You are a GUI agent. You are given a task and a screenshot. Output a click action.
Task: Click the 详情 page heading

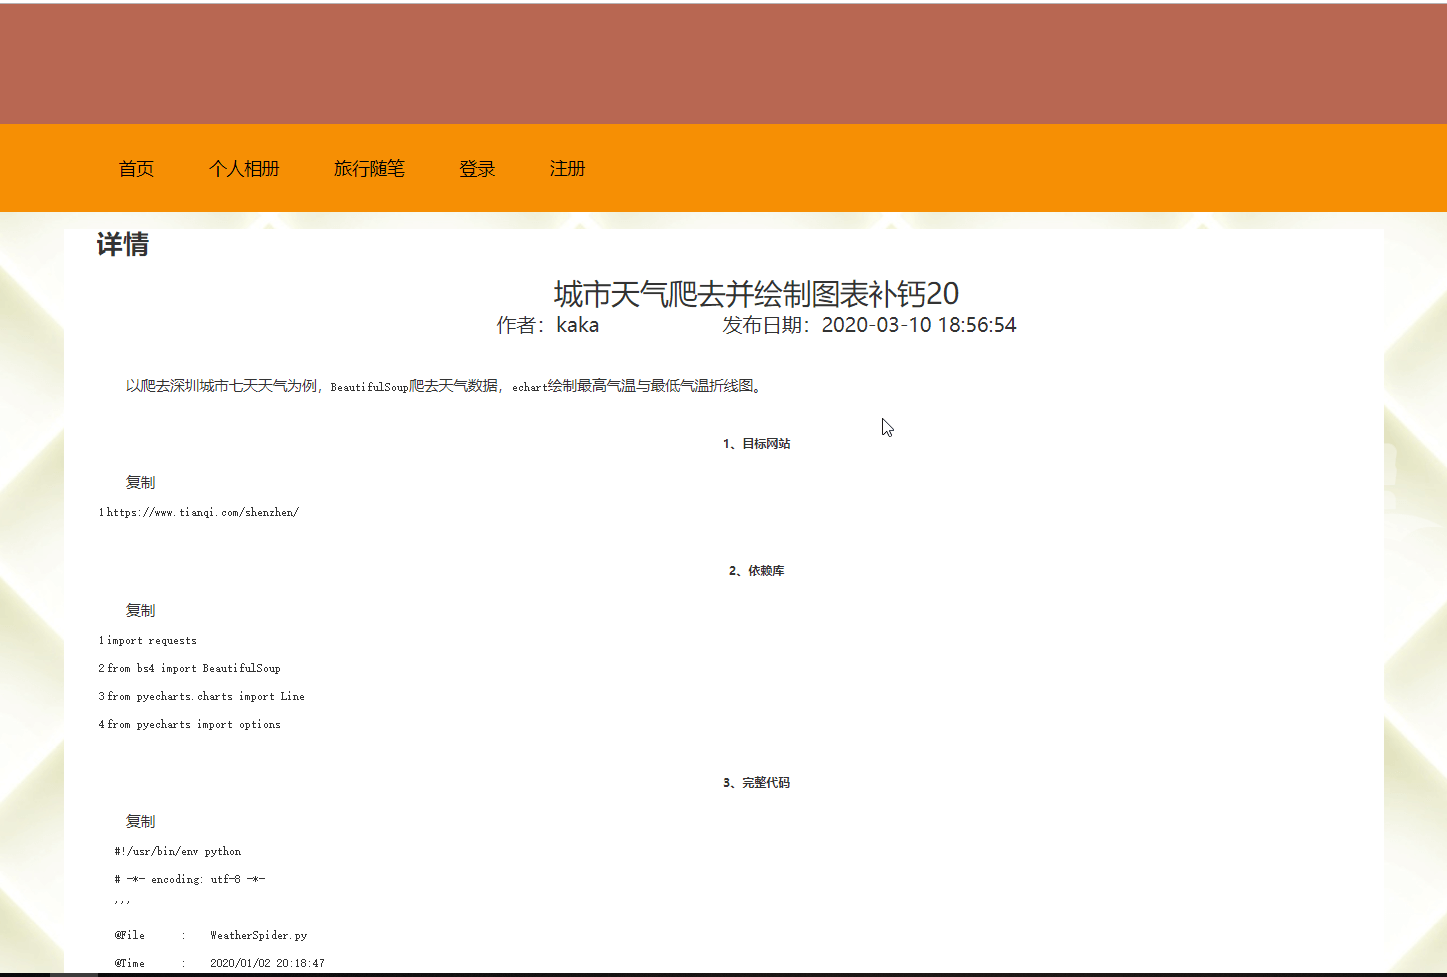(123, 244)
